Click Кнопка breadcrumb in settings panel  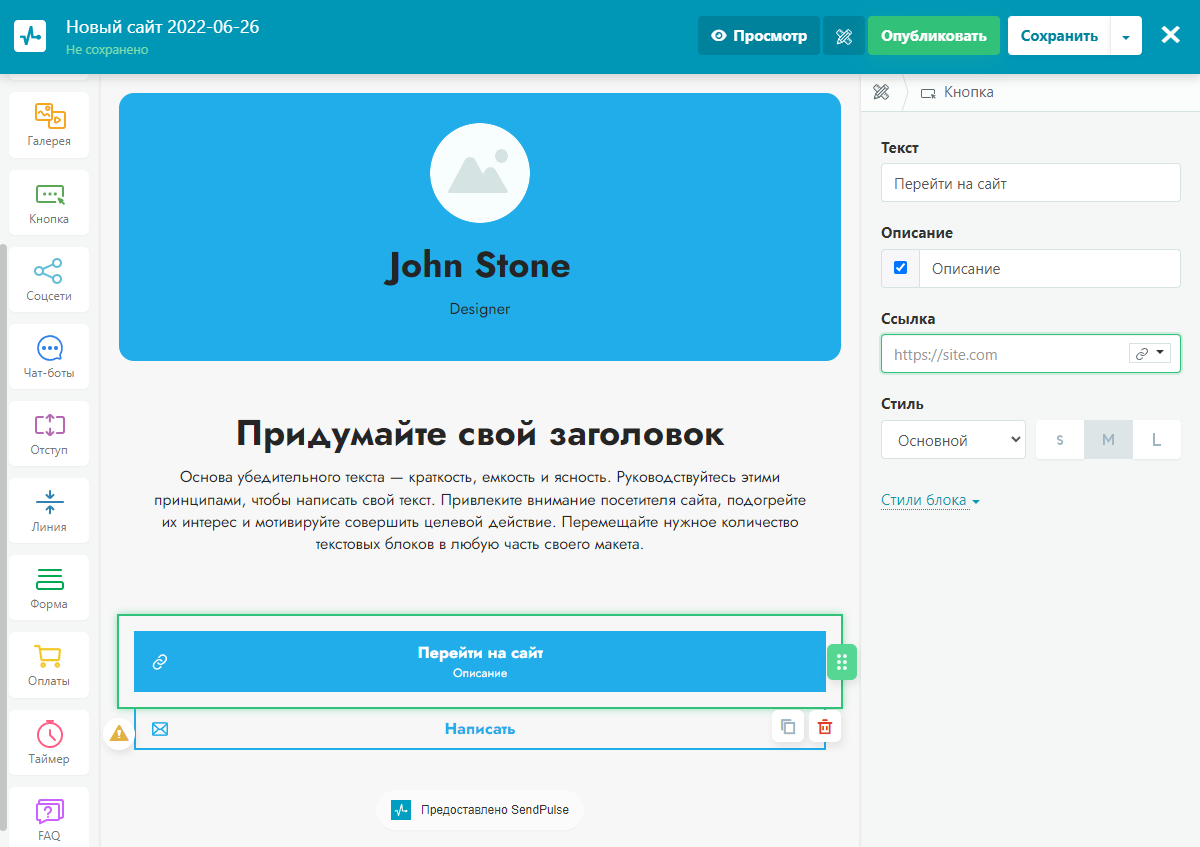[x=958, y=92]
